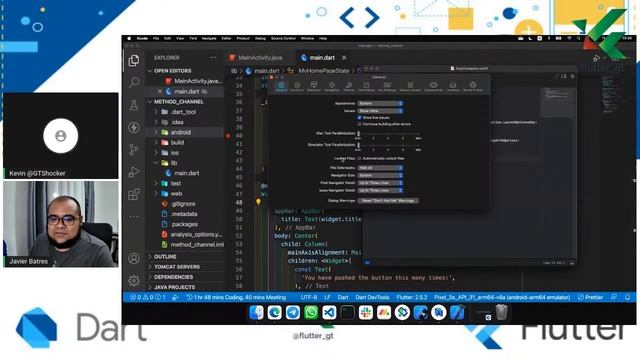
Task: Open Explorer more actions ellipsis
Action: (213, 58)
